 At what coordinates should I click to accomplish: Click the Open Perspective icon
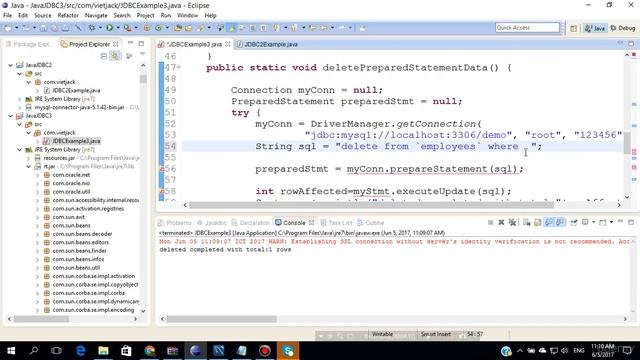coord(573,28)
